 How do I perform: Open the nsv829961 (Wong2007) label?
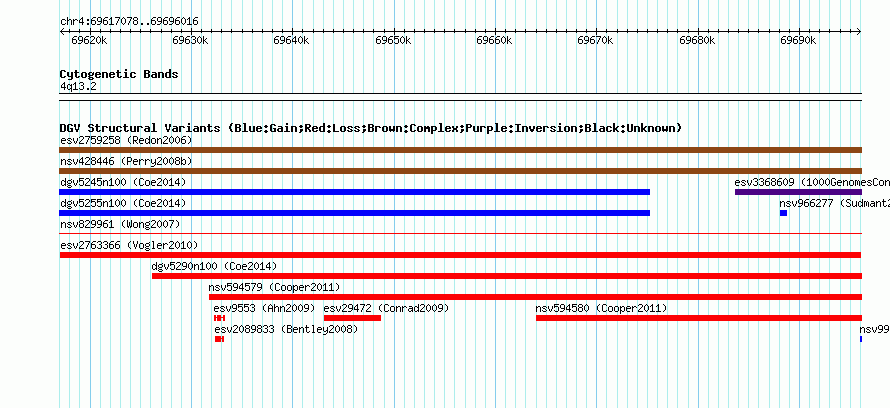coord(120,224)
